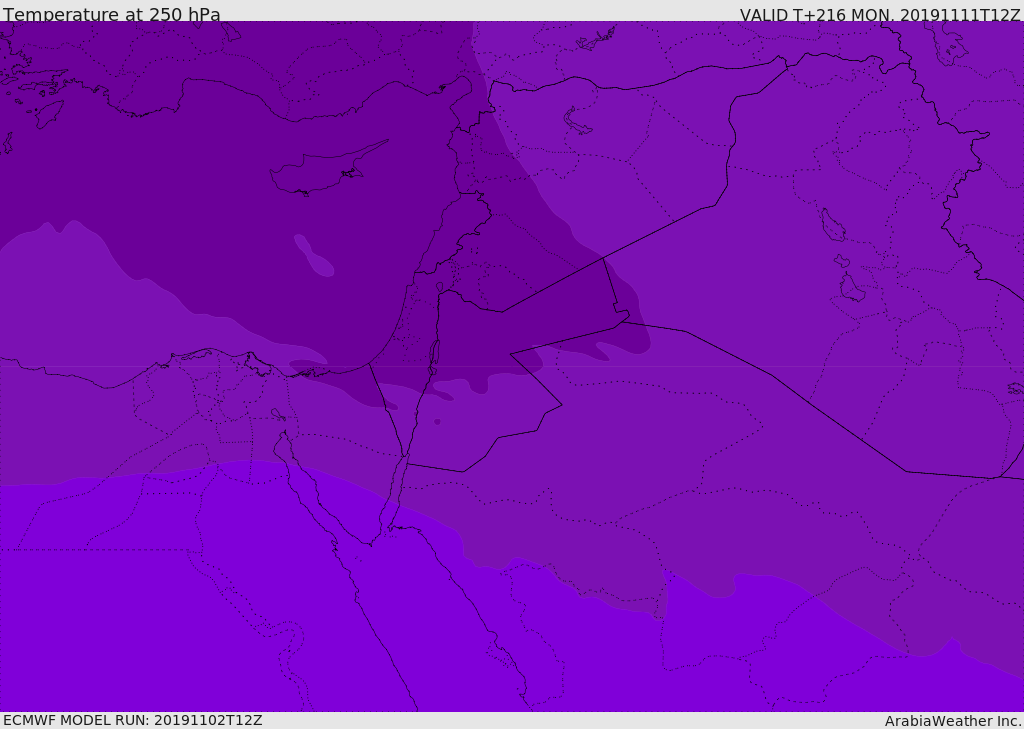Screen dimensions: 1024x729
Task: Click the ECMWF MODEL RUN timestamp text
Action: coord(132,720)
